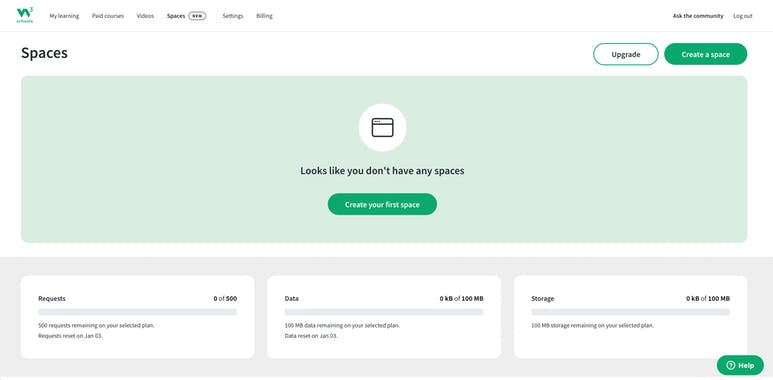The image size is (773, 380).
Task: Click "Requests reset on Jan 03" text
Action: (70, 336)
